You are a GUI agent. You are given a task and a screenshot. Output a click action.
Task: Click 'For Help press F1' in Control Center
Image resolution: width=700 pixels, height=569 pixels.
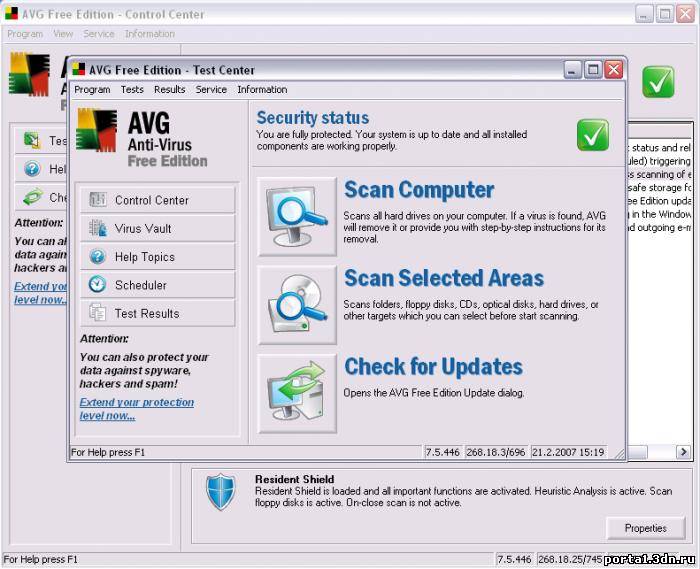click(x=40, y=559)
